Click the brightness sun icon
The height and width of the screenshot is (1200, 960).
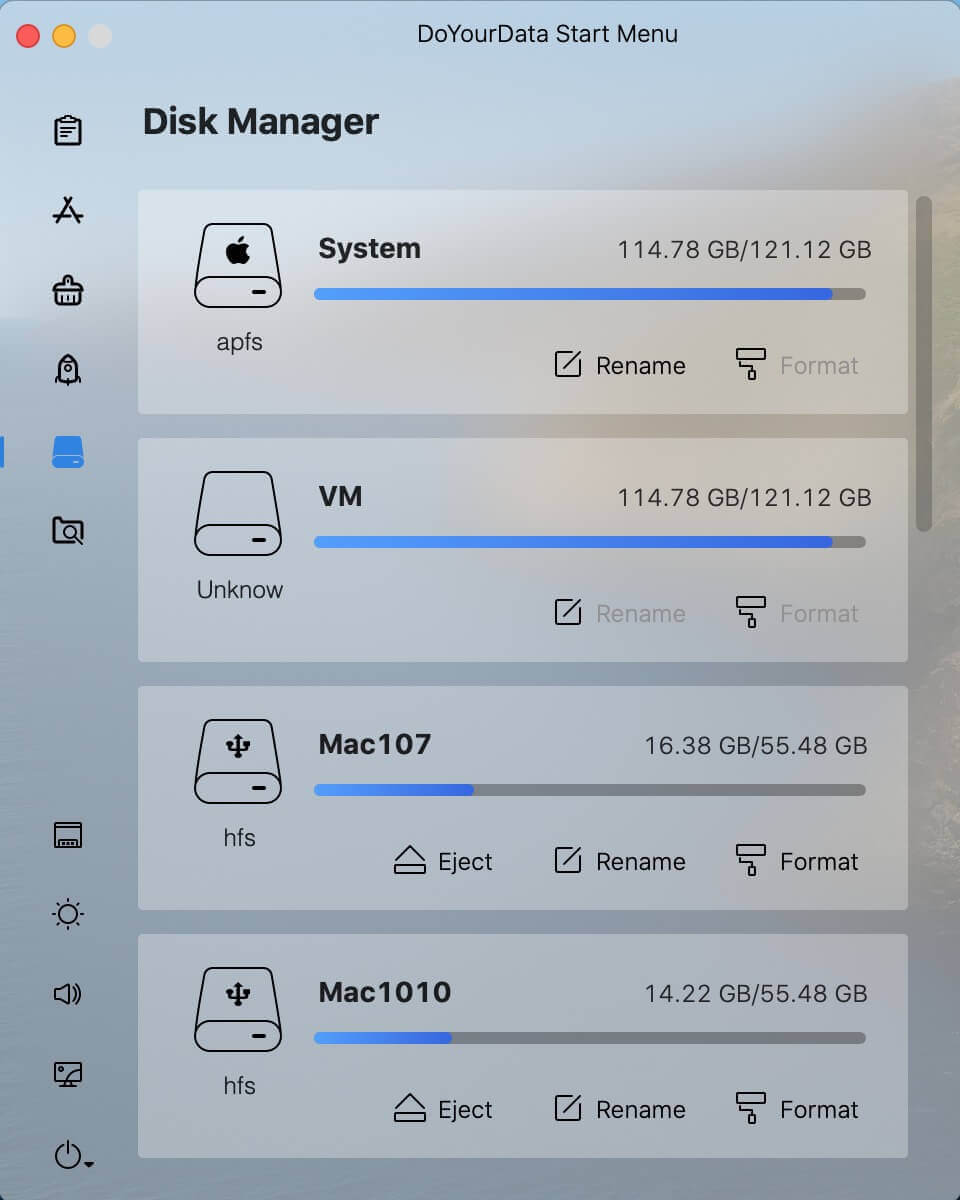[x=68, y=914]
